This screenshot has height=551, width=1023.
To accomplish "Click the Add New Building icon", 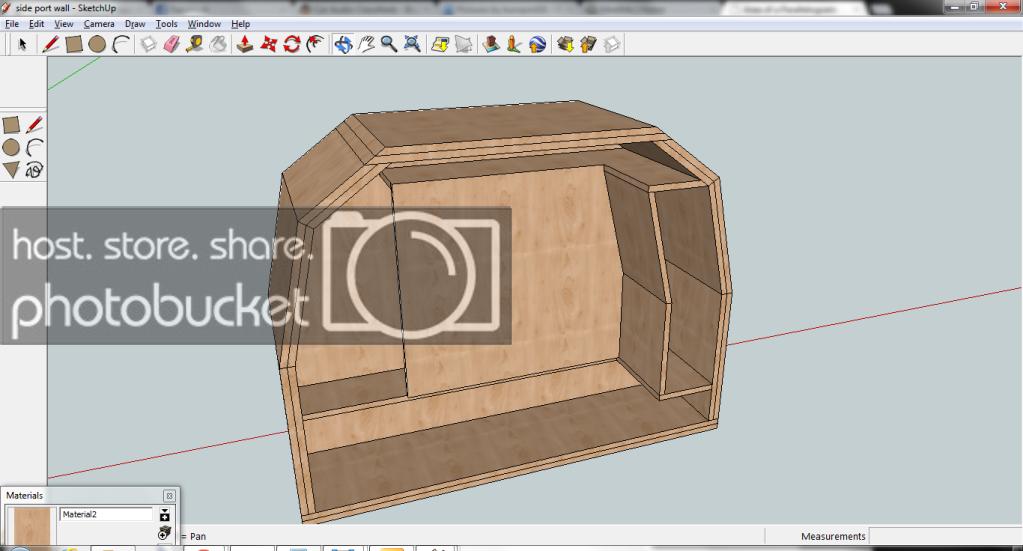I will 491,44.
